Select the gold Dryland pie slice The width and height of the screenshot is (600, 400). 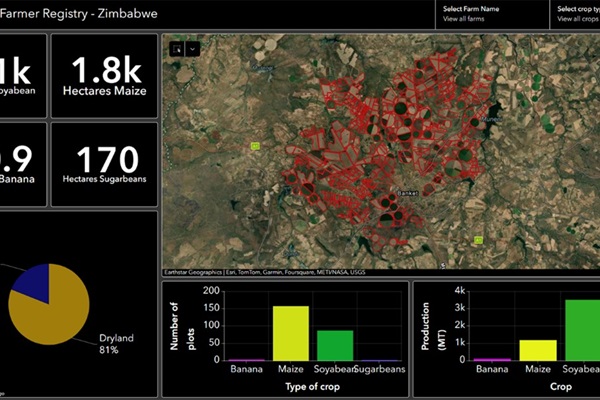point(52,314)
